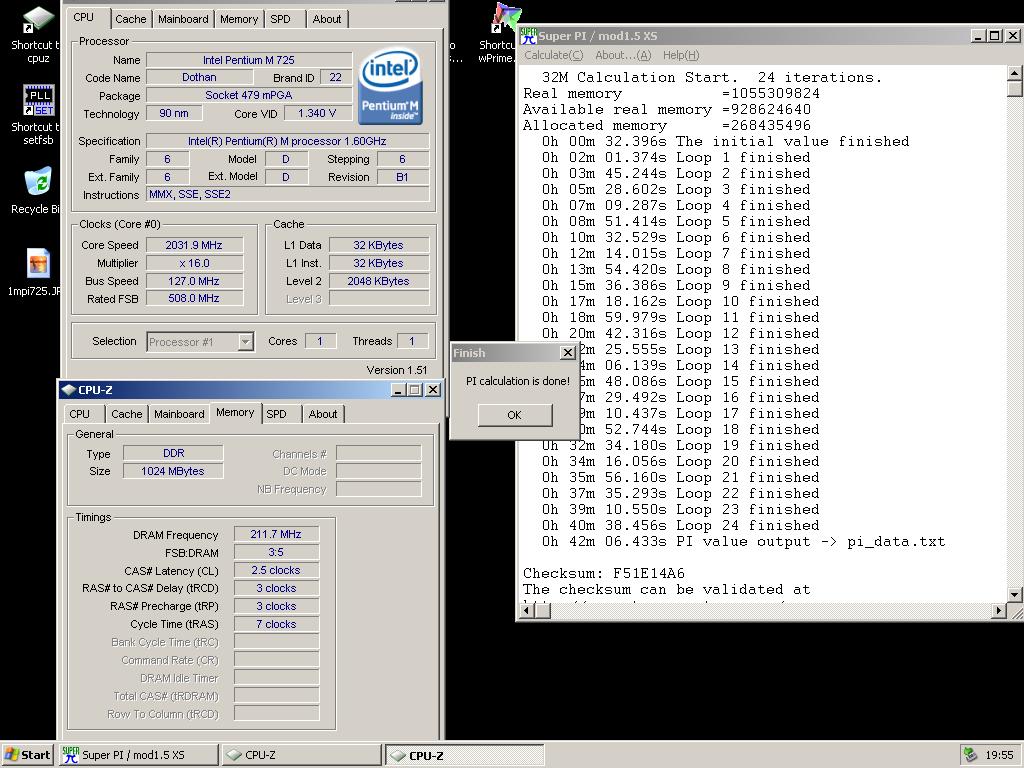
Task: Open the Calculate menu in Super PI
Action: point(553,56)
